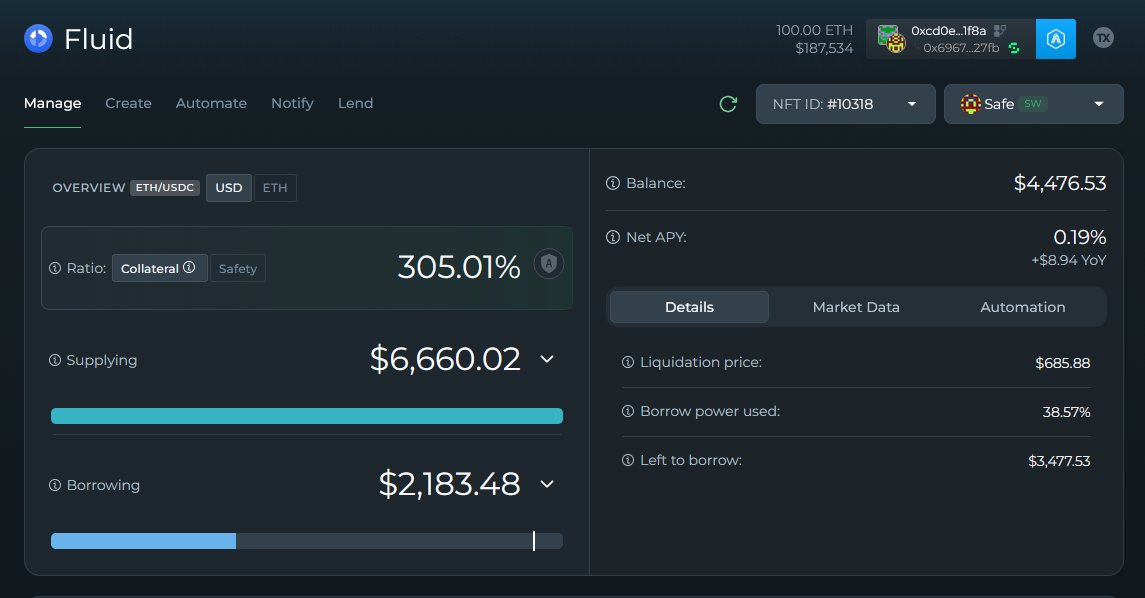1145x598 pixels.
Task: Expand the Supplying amount details
Action: (x=546, y=359)
